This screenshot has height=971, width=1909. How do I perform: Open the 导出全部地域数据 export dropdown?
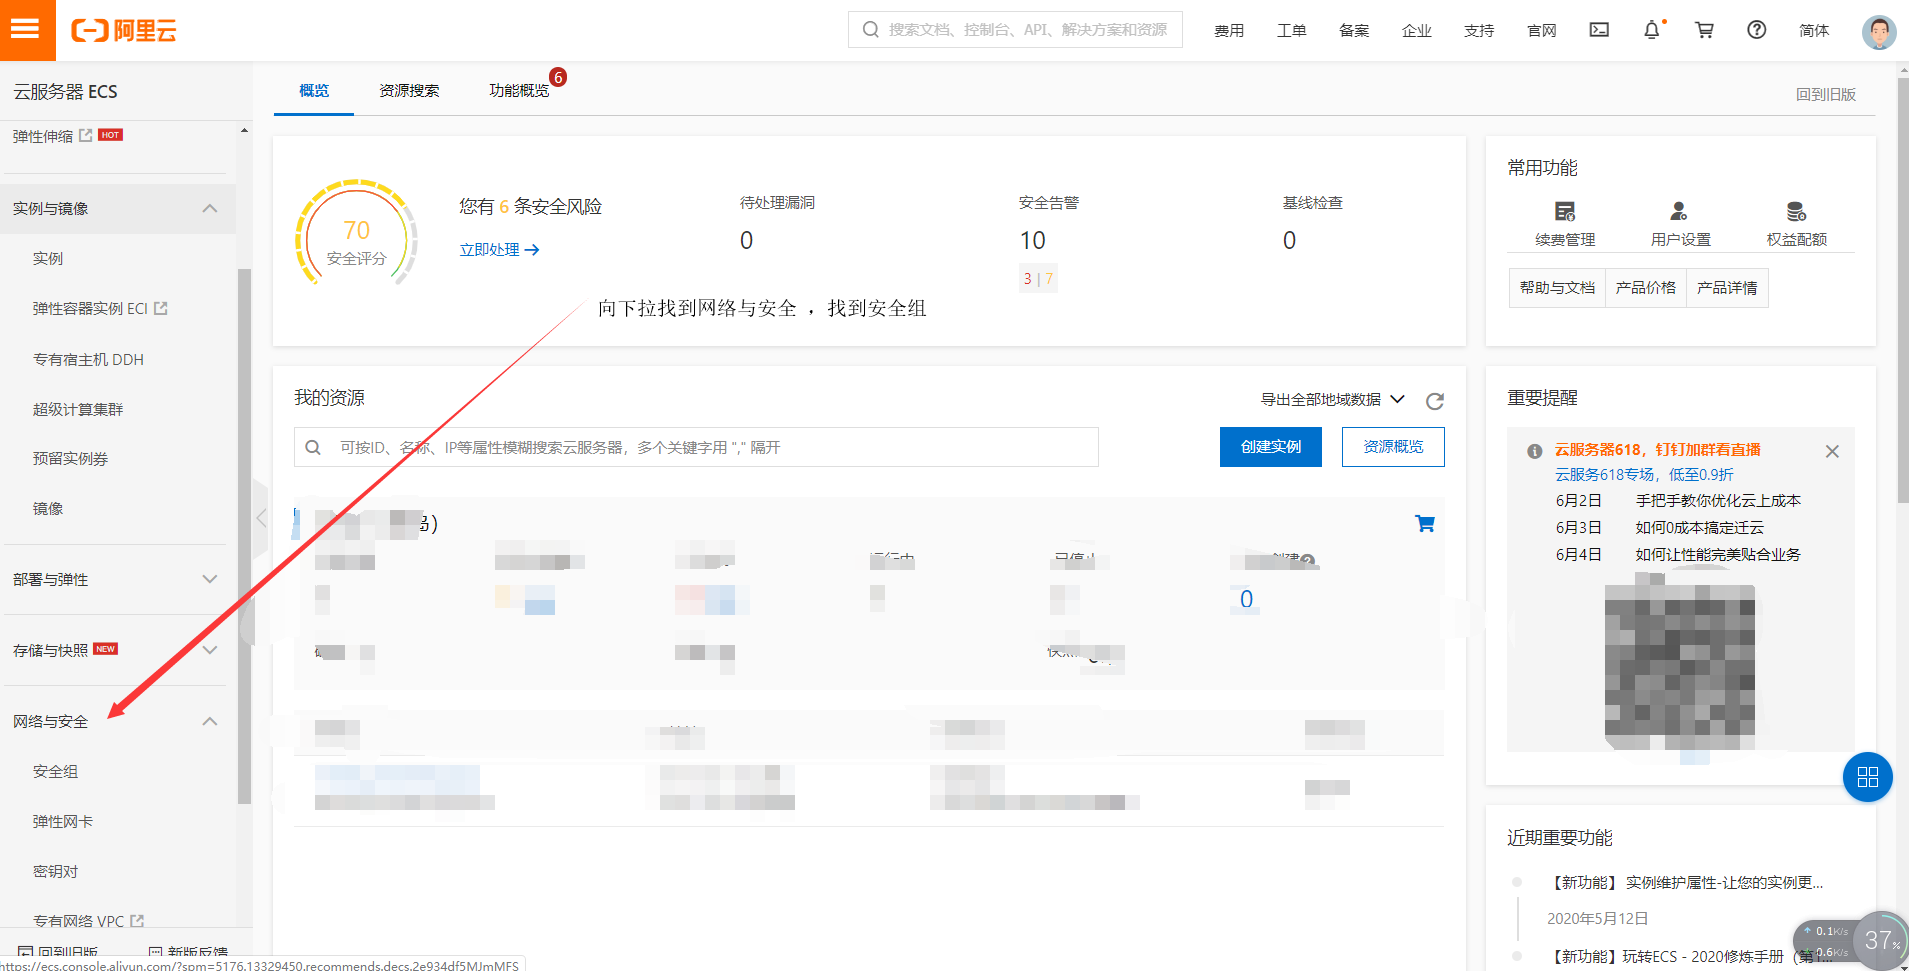[x=1329, y=398]
